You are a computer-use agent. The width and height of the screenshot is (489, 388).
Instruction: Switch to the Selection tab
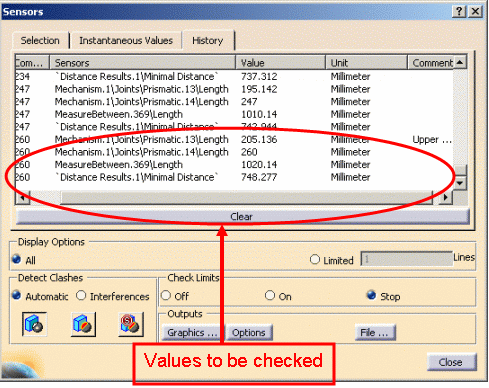coord(40,41)
